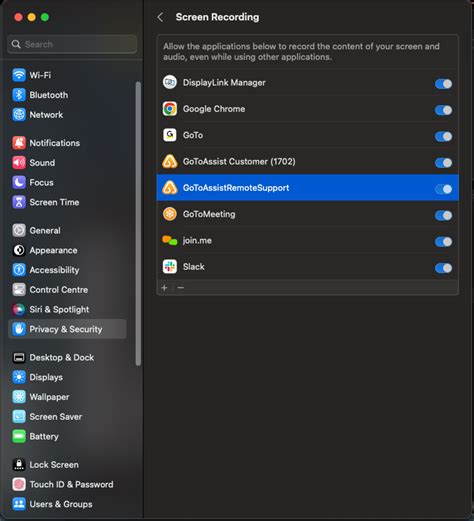Select the GoToAssistRemoteSupport row text

click(x=236, y=188)
